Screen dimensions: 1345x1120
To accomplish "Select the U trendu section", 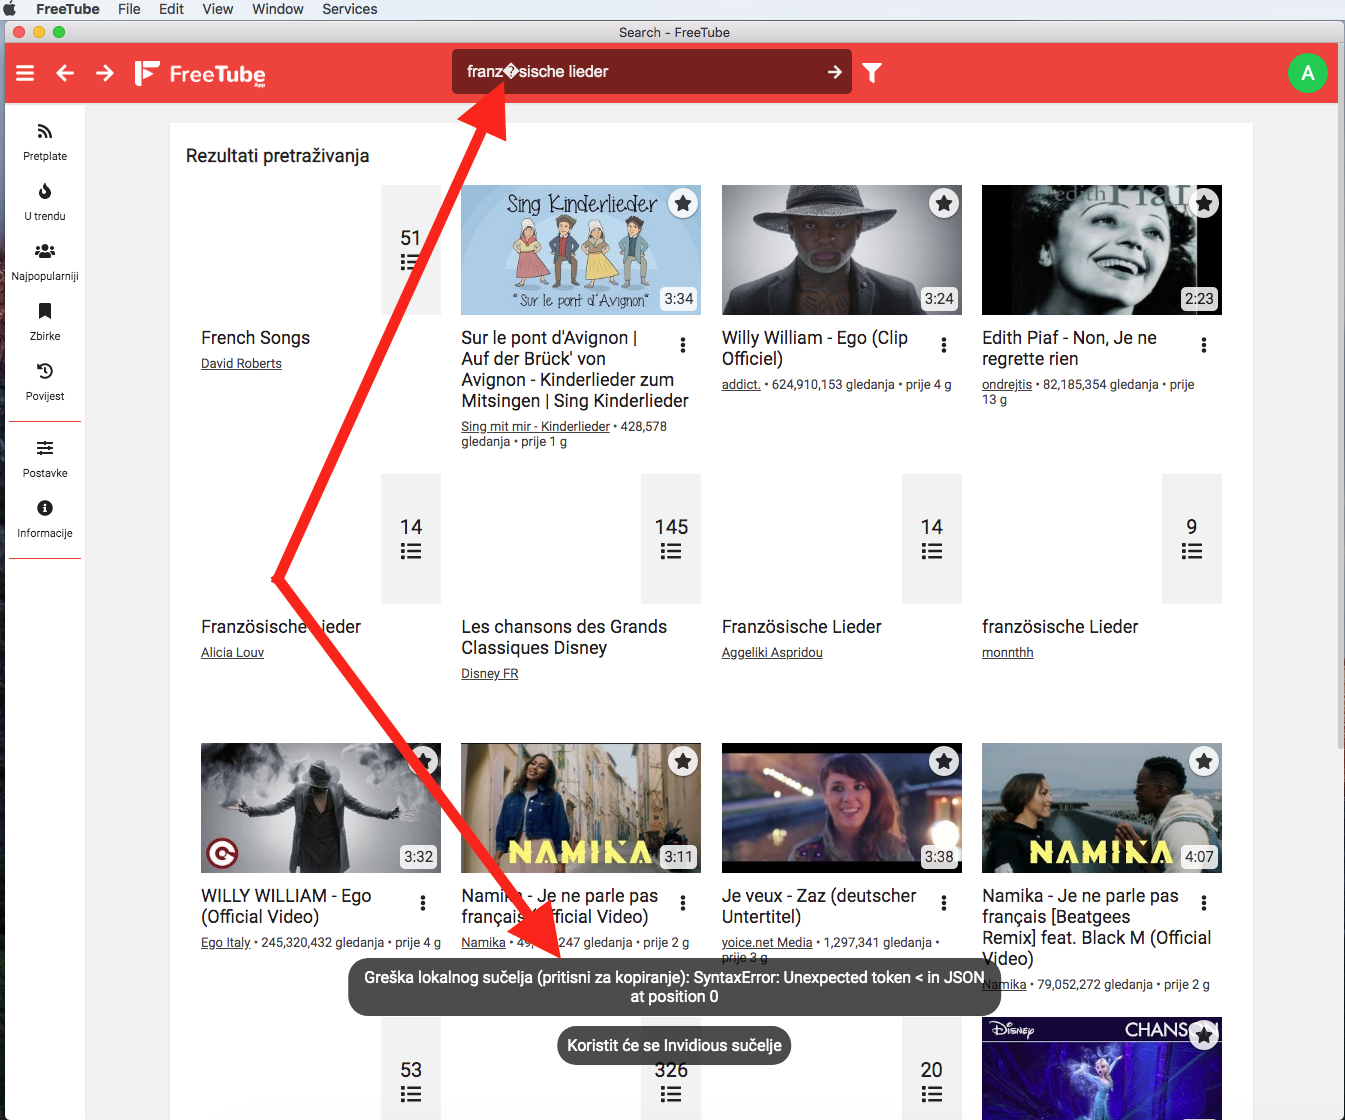I will [44, 202].
